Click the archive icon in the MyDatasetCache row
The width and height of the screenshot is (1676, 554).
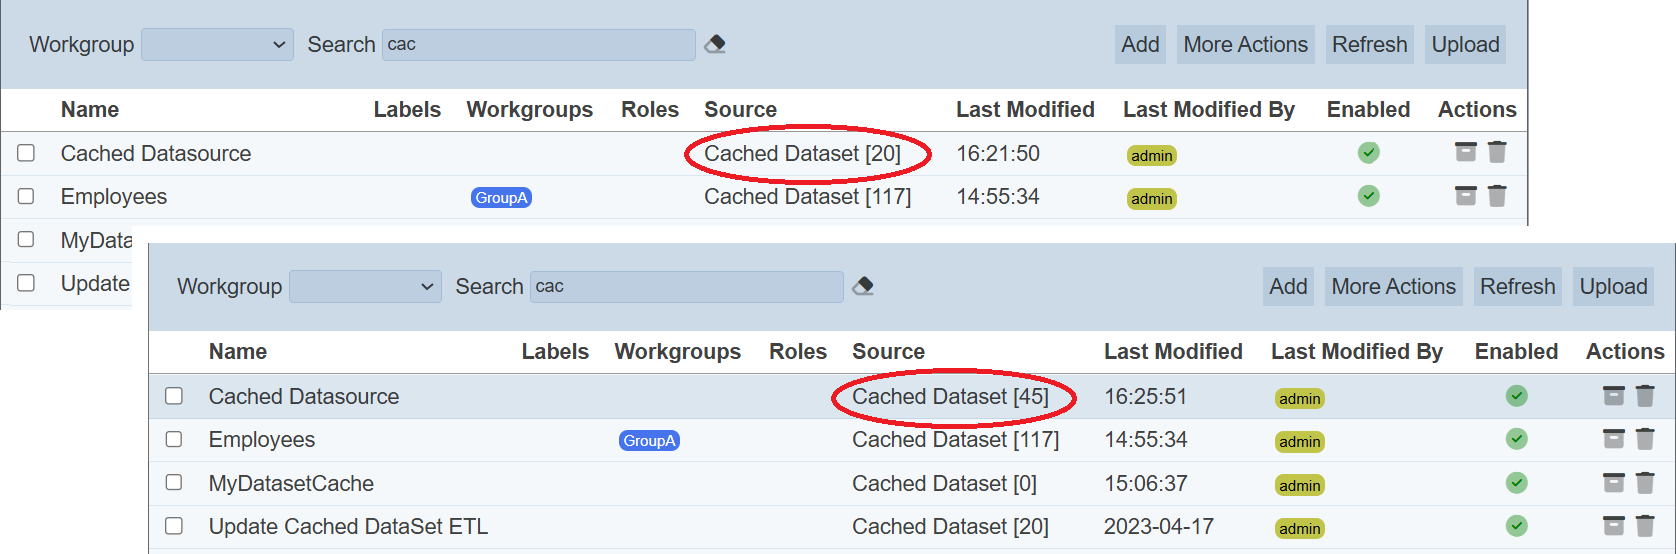tap(1613, 483)
